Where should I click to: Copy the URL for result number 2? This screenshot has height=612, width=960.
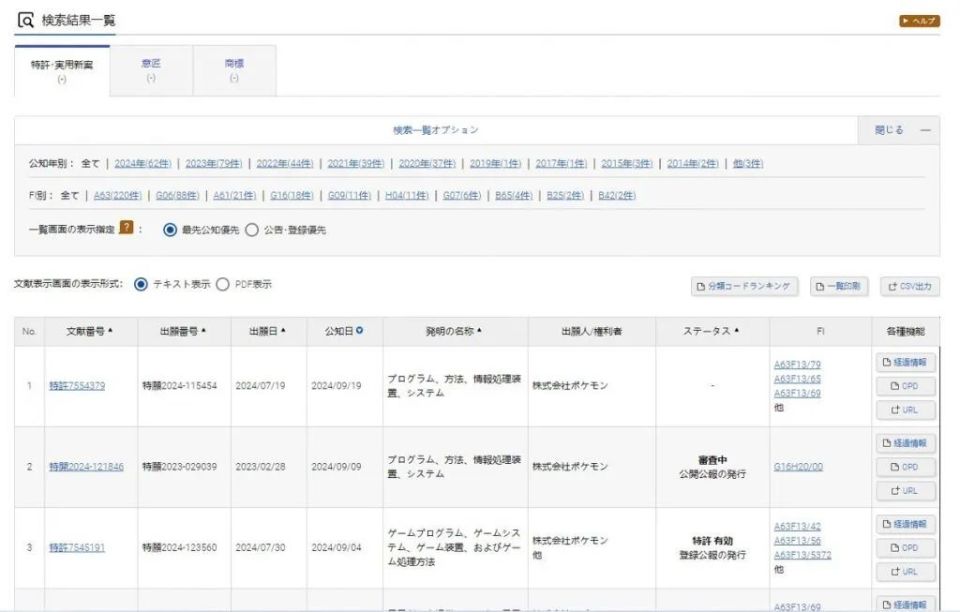pos(906,491)
